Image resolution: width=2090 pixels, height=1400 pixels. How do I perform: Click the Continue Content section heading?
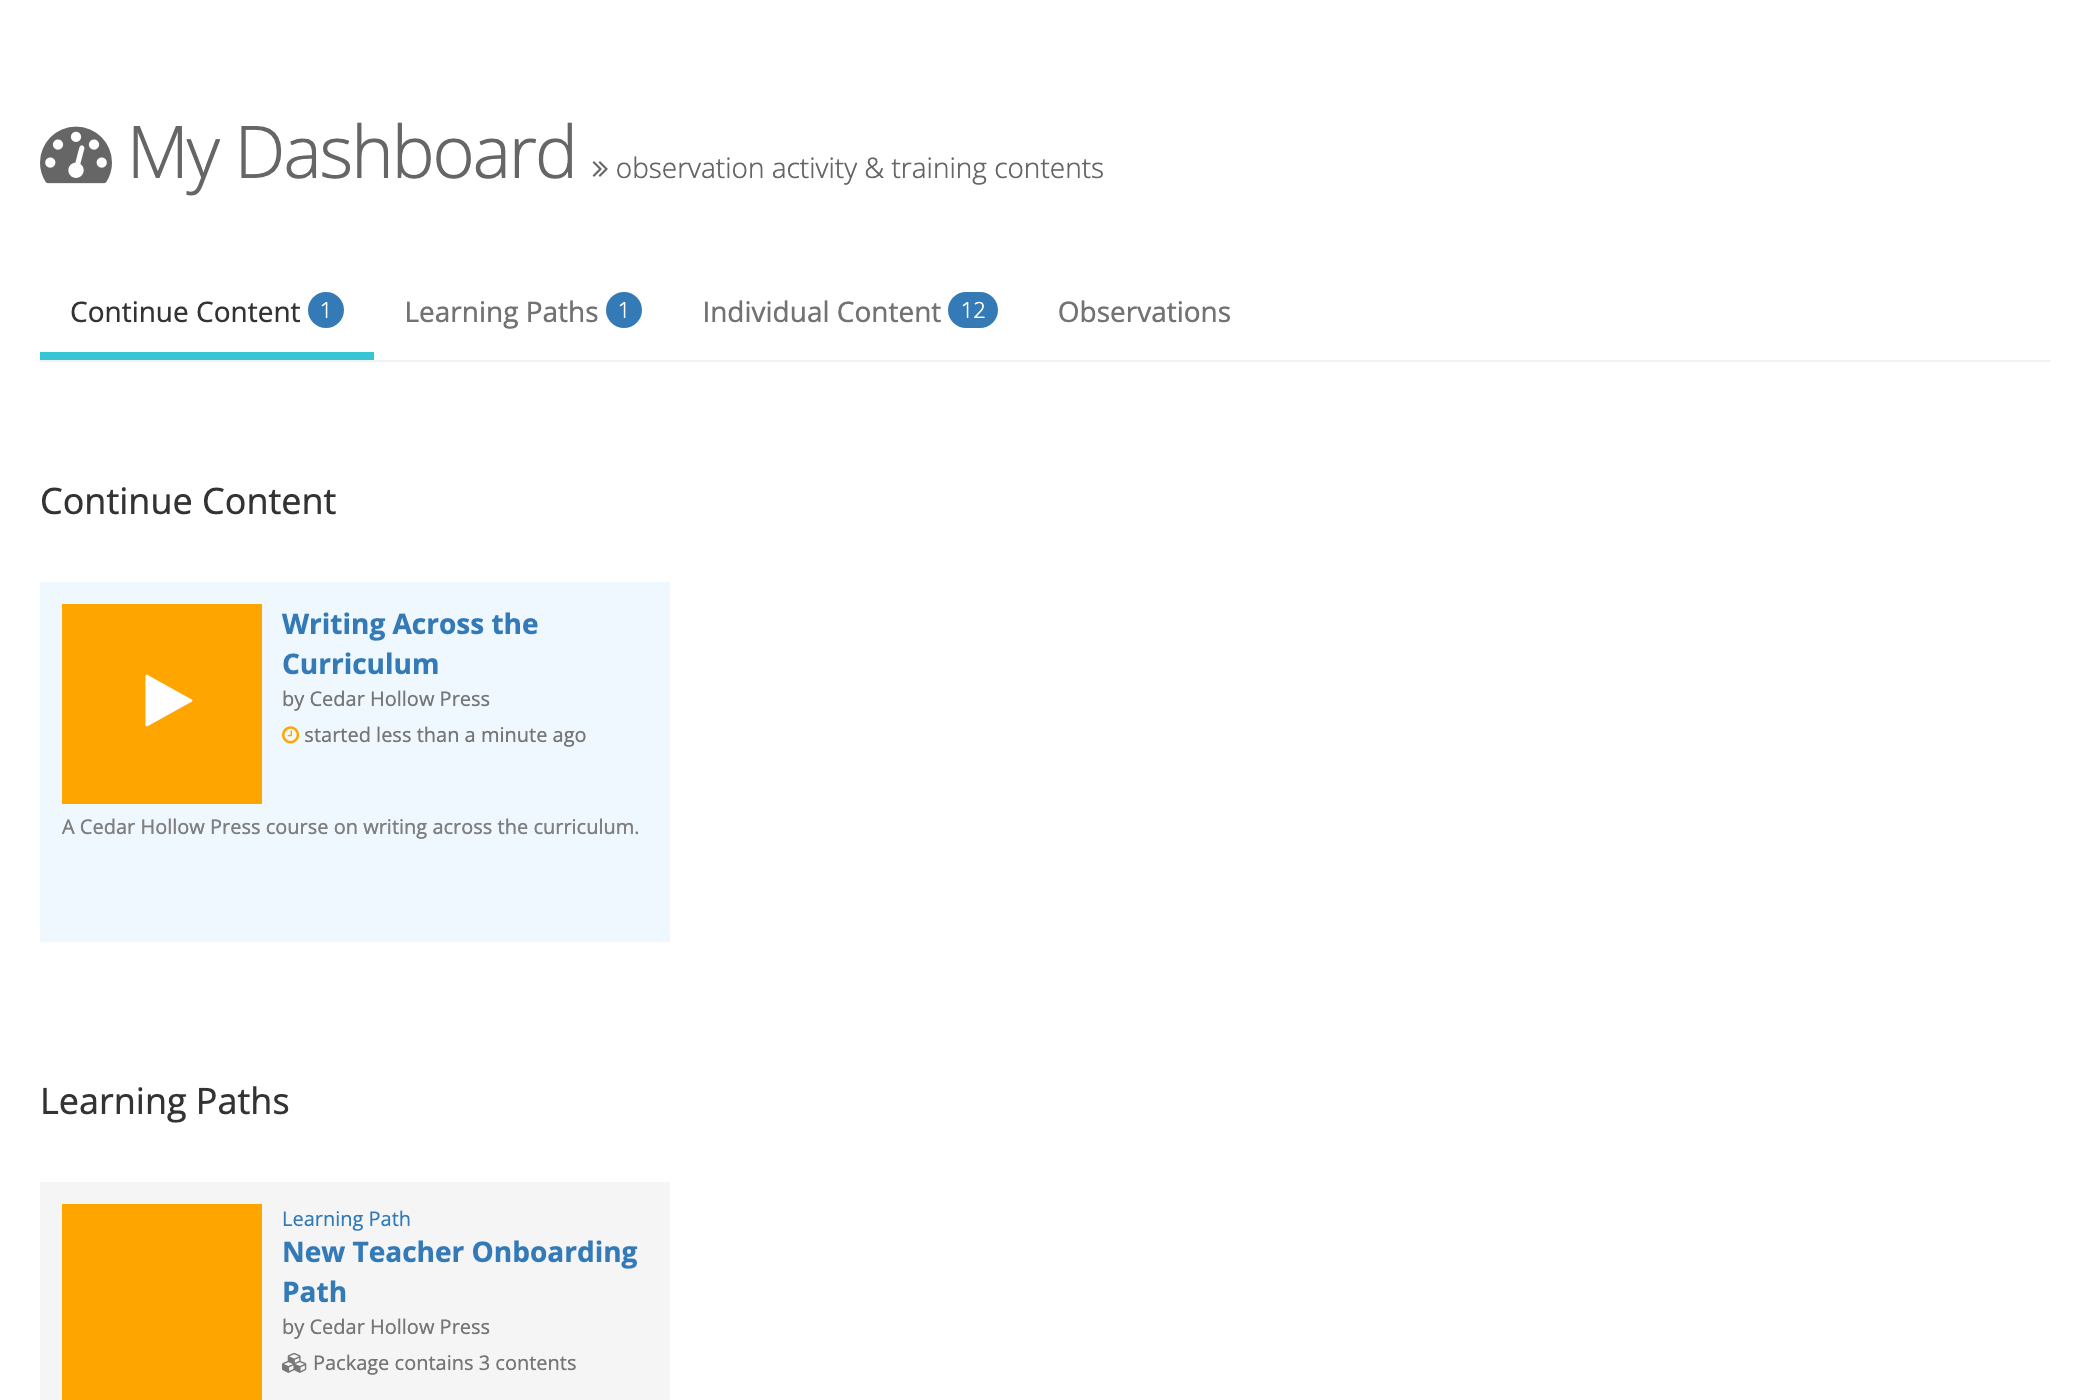[188, 501]
